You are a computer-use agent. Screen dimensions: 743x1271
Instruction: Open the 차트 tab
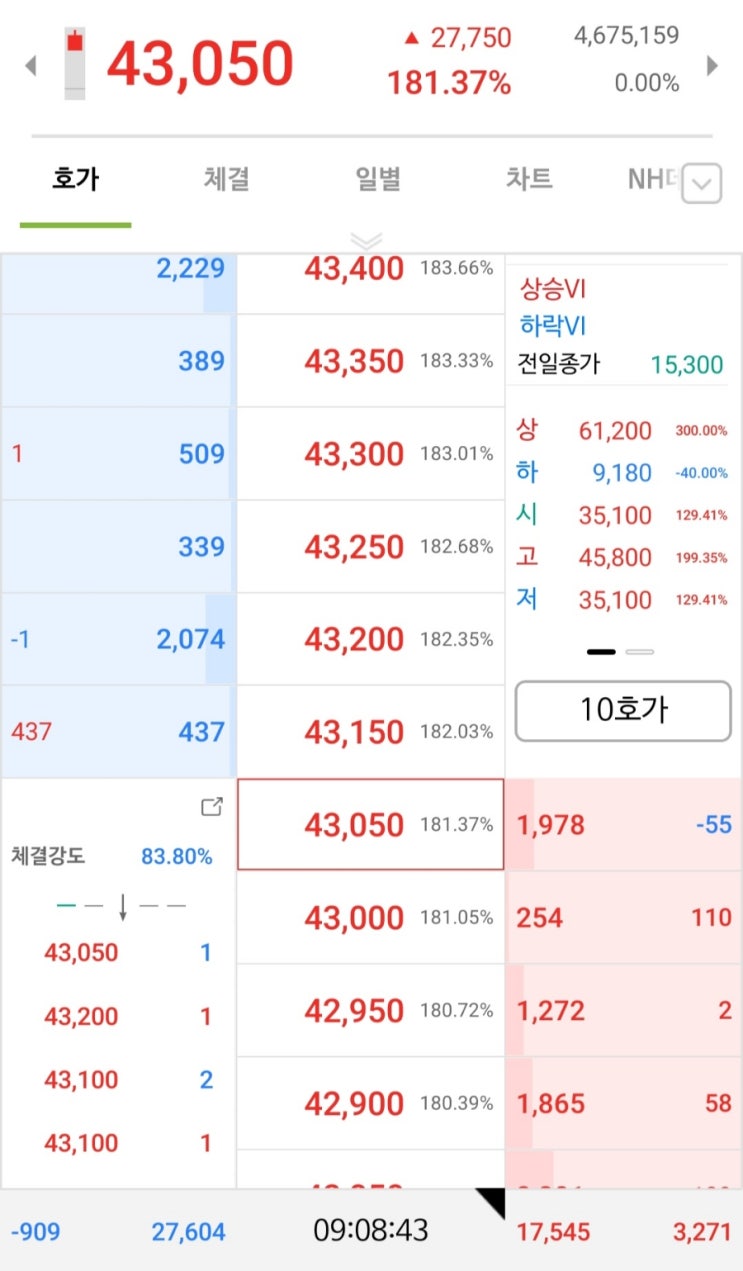(529, 180)
